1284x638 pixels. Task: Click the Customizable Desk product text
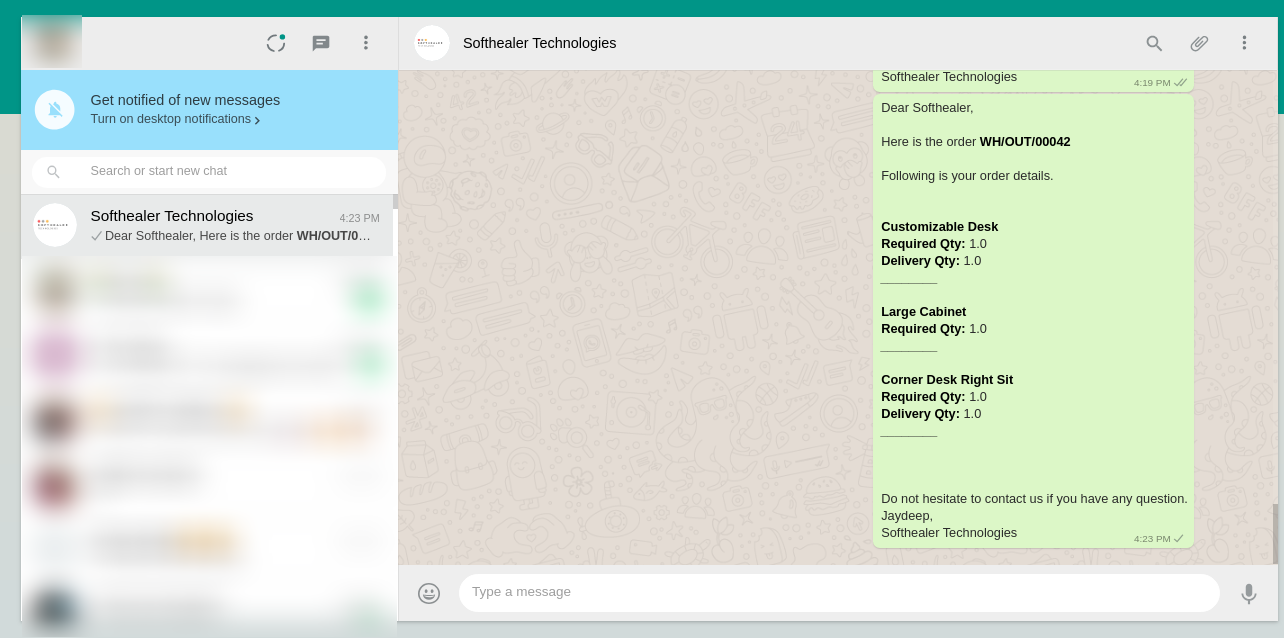(x=939, y=227)
